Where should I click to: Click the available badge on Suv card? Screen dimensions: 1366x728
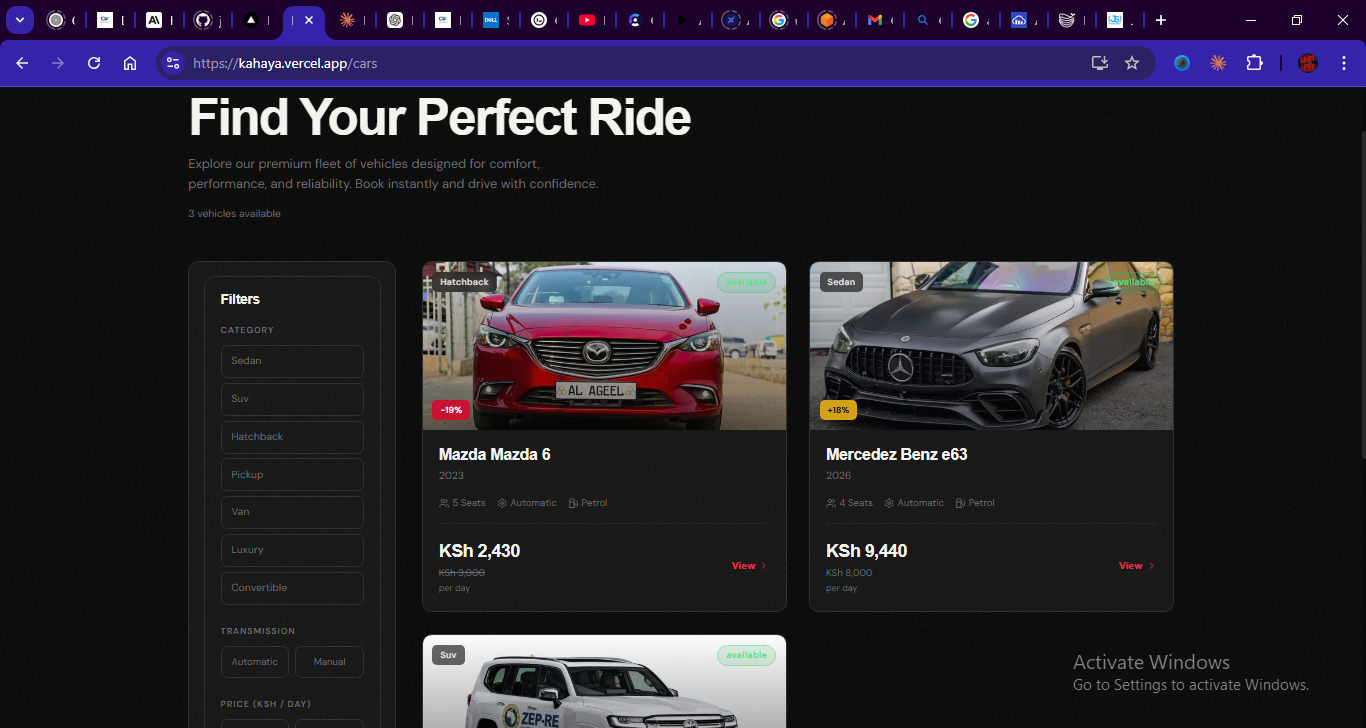(746, 655)
